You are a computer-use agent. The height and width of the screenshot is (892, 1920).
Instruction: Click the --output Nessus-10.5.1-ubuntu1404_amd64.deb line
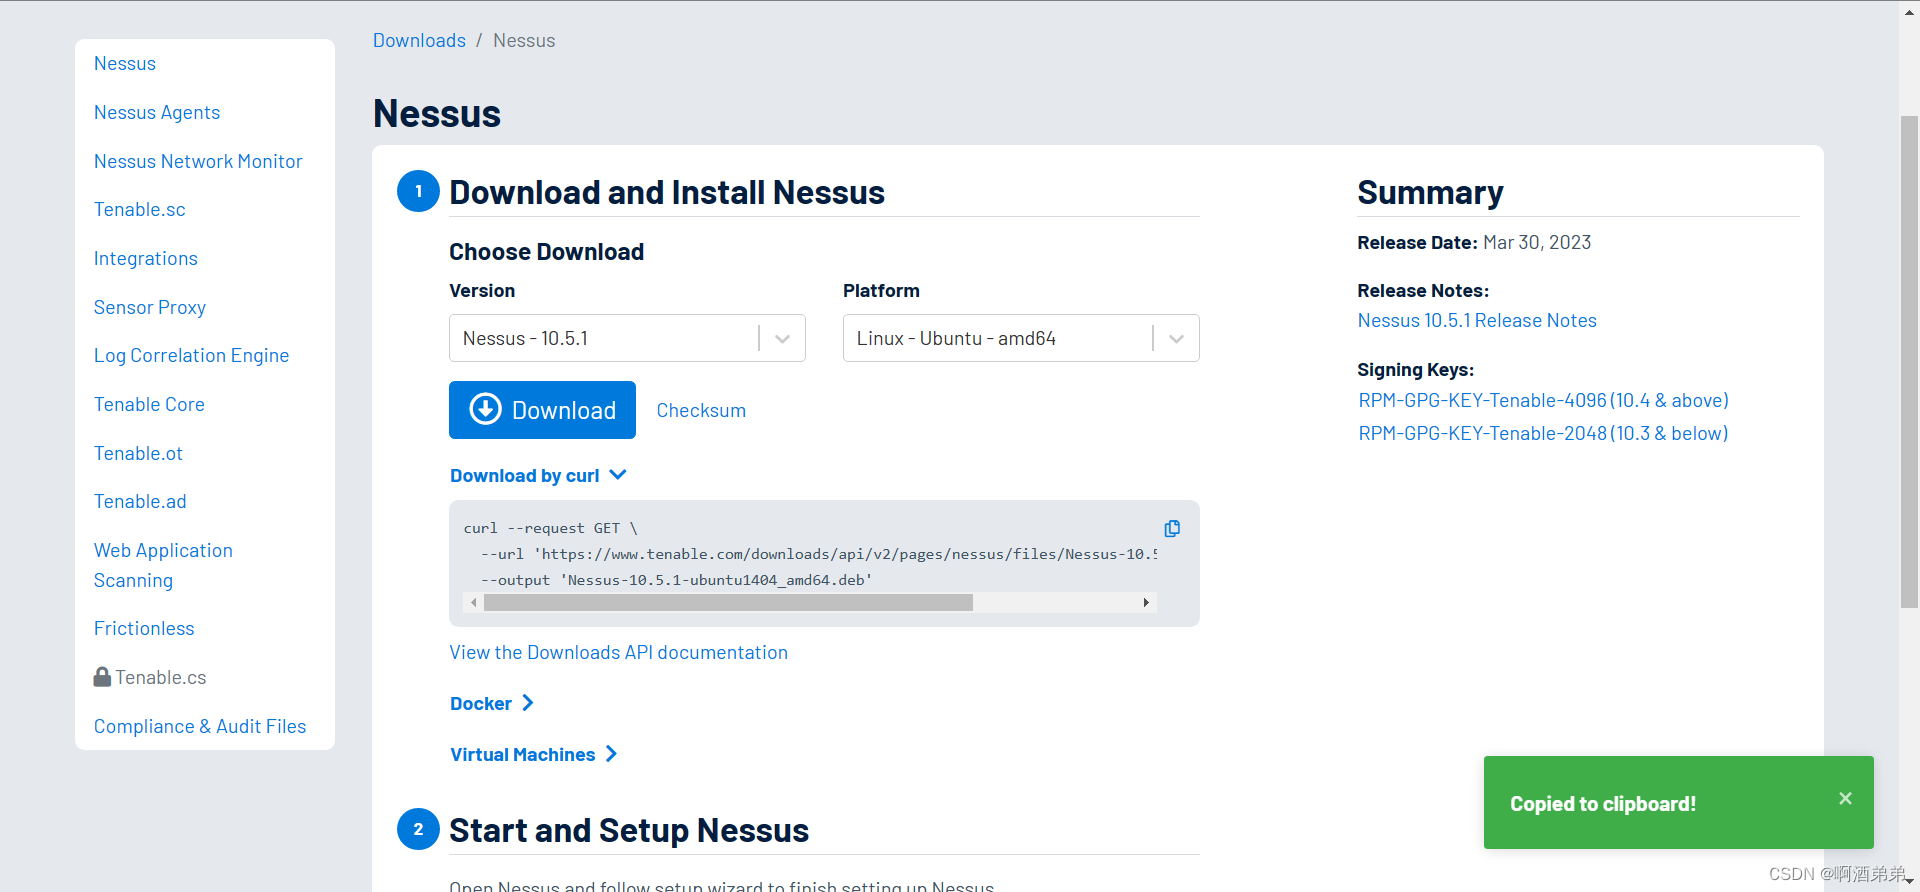click(x=677, y=580)
